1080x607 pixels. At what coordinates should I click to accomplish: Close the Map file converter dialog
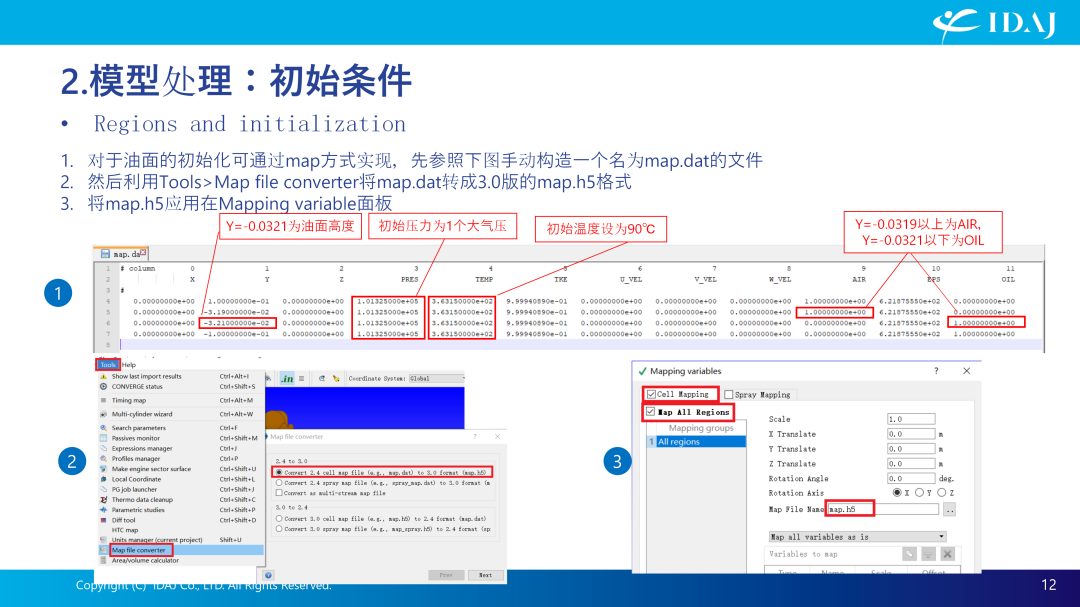tap(497, 436)
